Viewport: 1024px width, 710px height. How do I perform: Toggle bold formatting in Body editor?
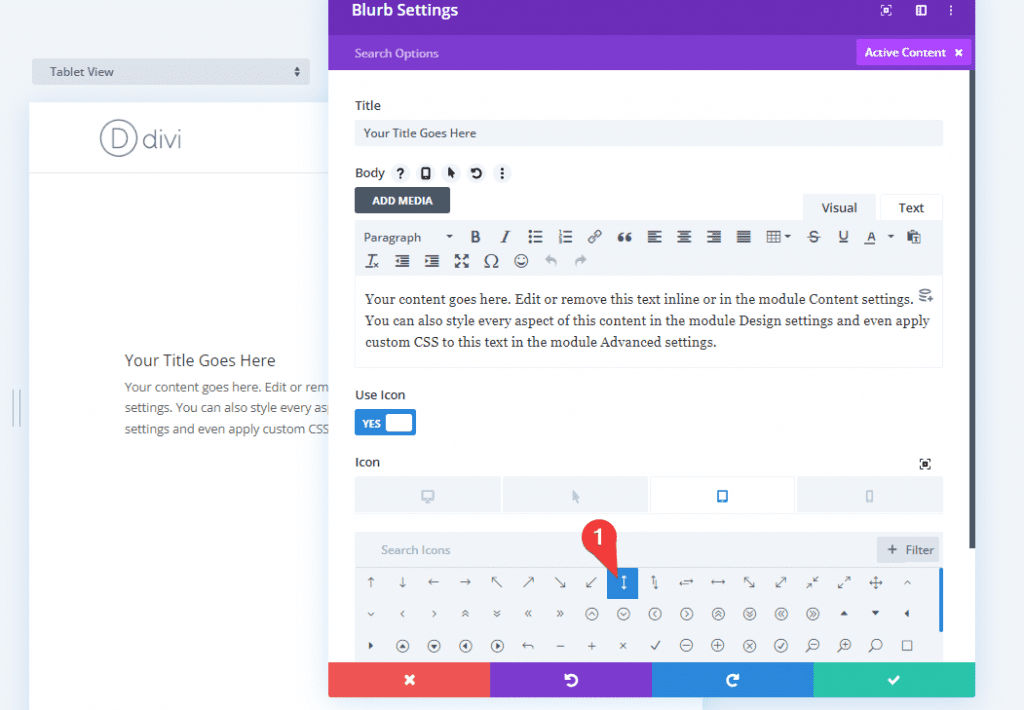point(475,237)
